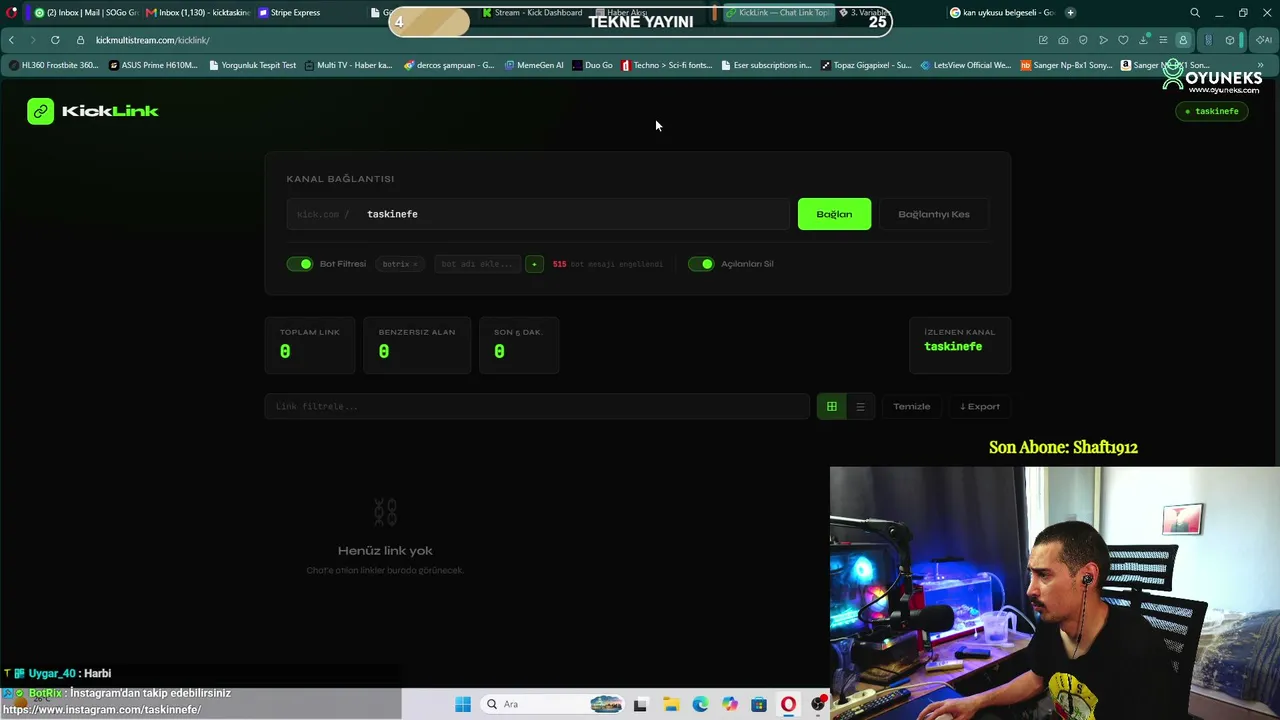Open the kan uykusu belgeseli Google tab
Screen dimensions: 1280x720
[1002, 13]
